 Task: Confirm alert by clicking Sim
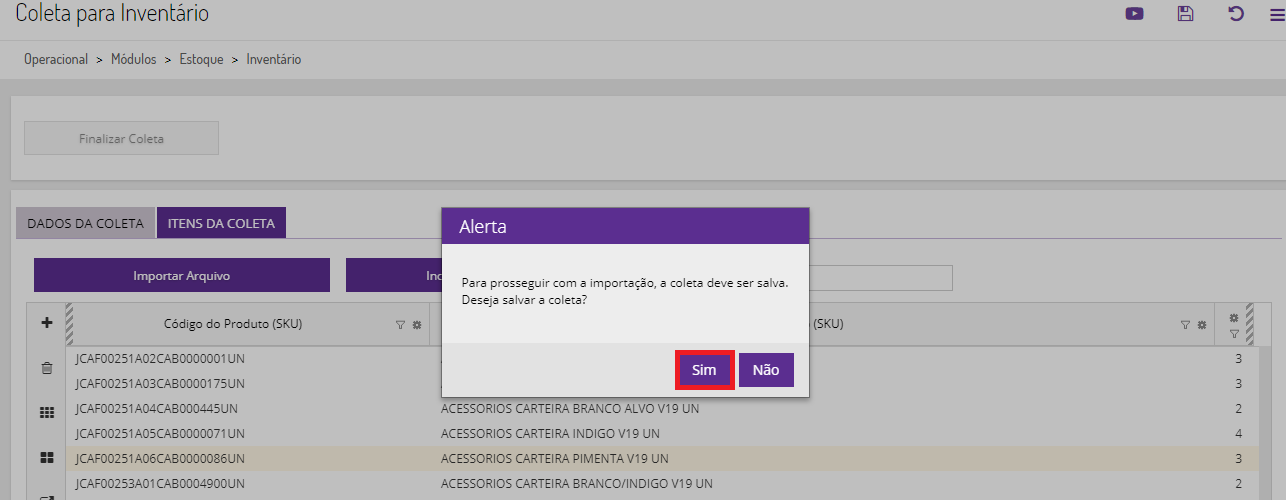[704, 370]
